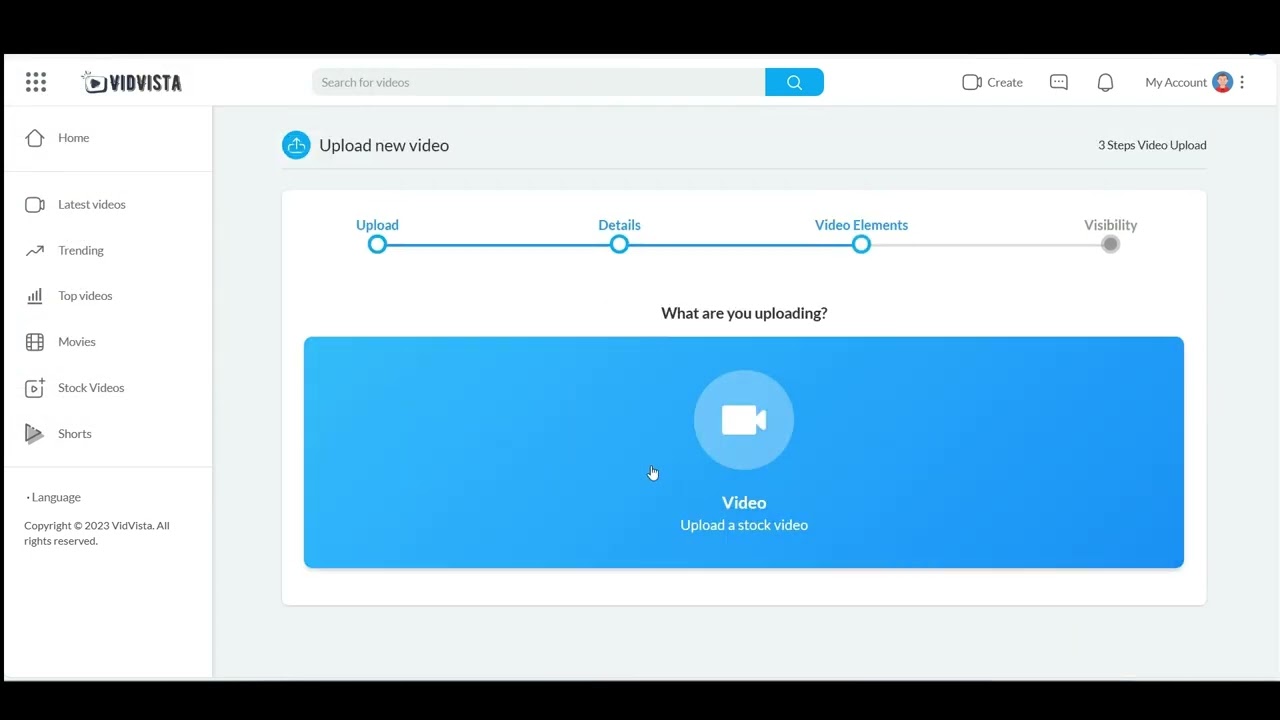Open the notifications bell

pos(1105,82)
